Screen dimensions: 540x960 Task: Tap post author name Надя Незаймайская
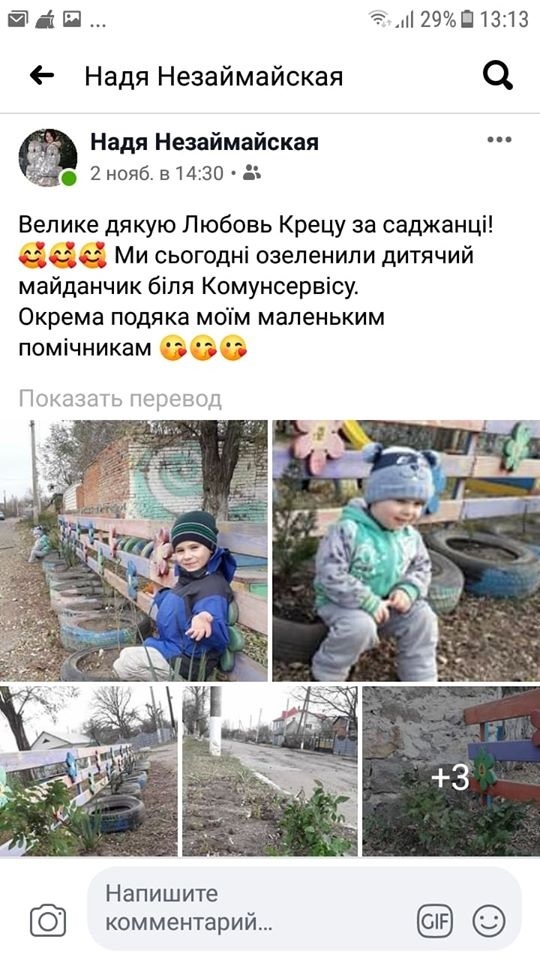click(x=204, y=142)
